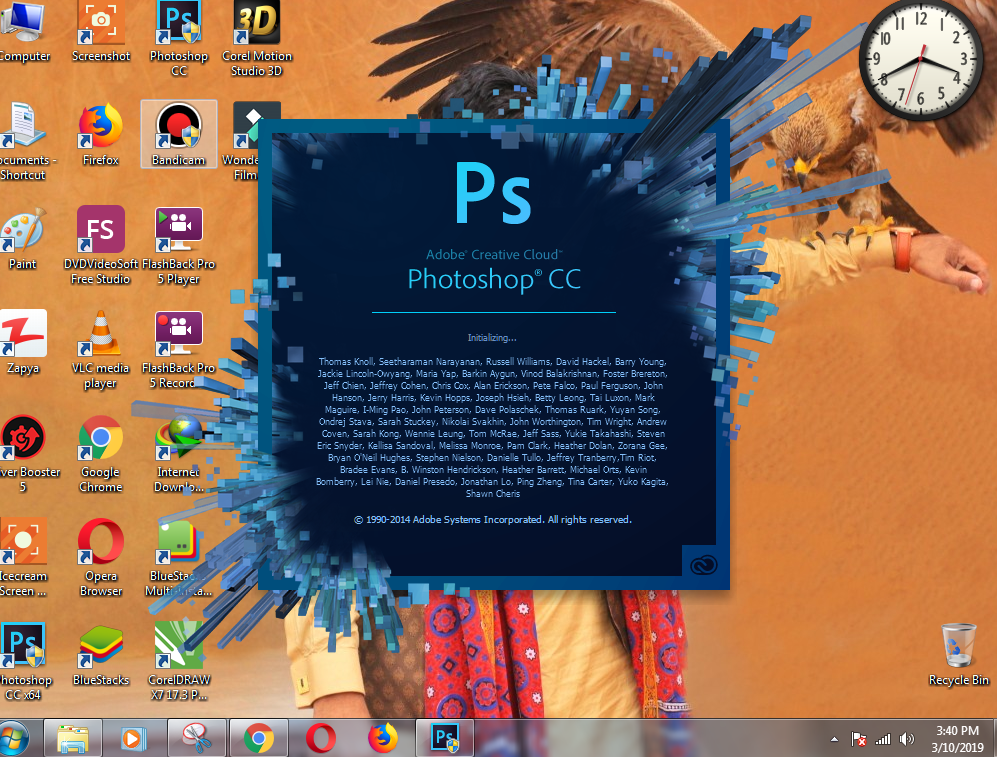
Task: Launch Firefox from the taskbar
Action: click(383, 739)
